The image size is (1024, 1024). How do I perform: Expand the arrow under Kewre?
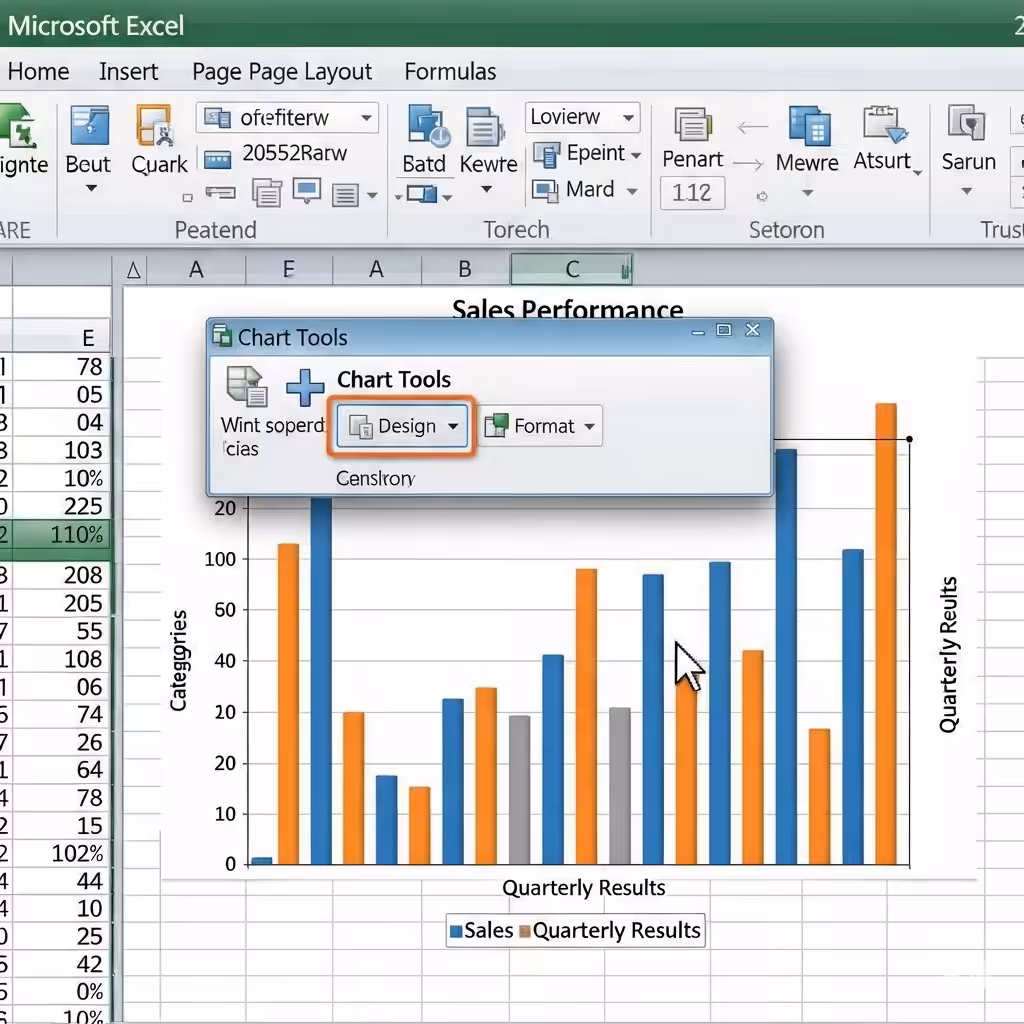(x=487, y=189)
